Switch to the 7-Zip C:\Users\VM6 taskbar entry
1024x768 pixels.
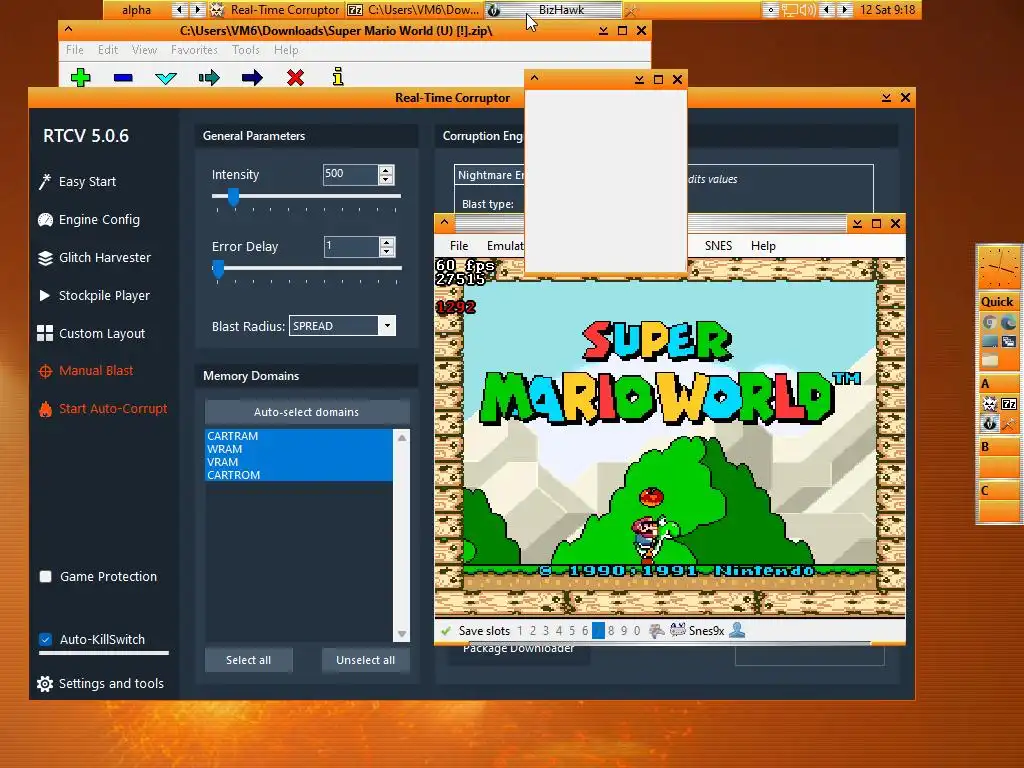413,10
